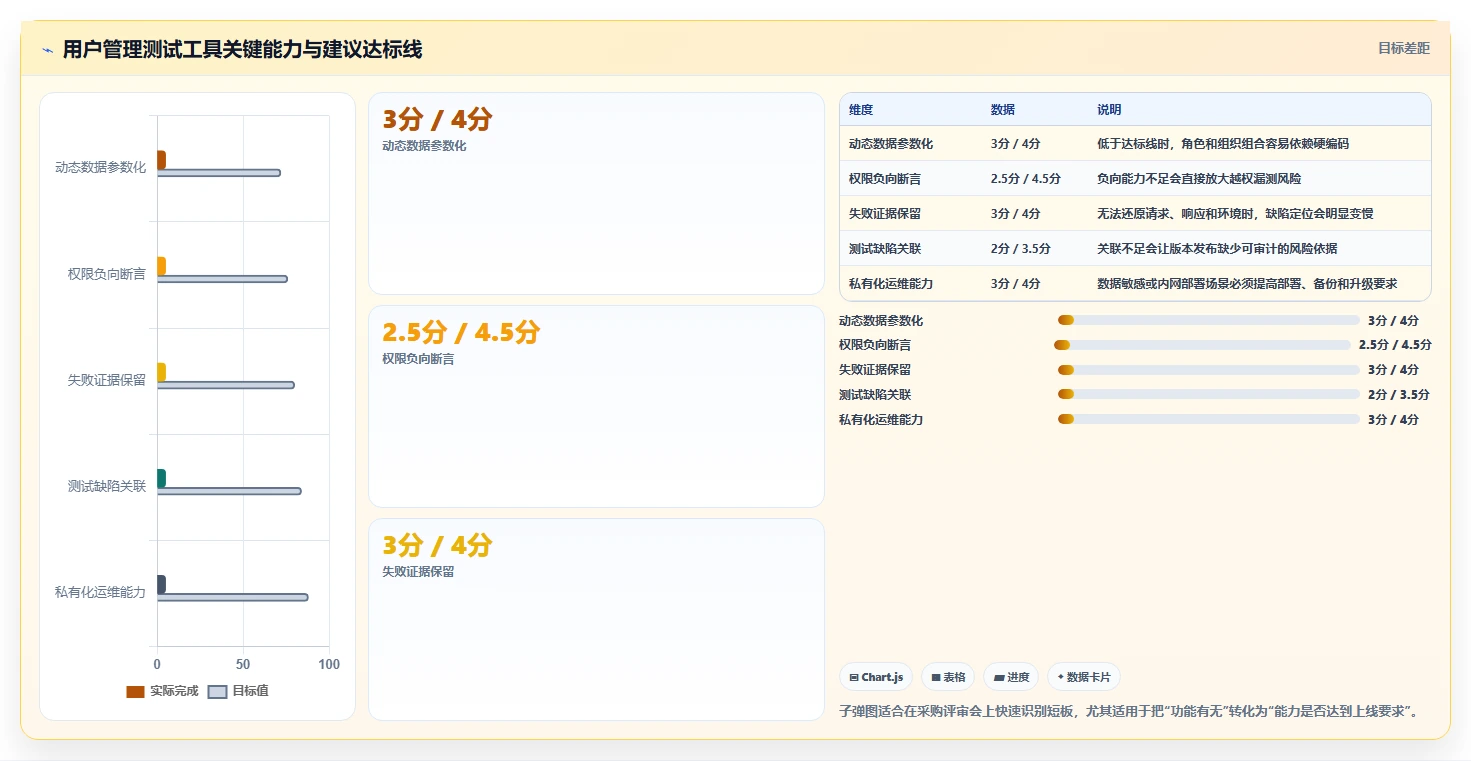Screen dimensions: 1471x761
Task: Click the 动态数据参数化 target bar in the chart
Action: [219, 173]
